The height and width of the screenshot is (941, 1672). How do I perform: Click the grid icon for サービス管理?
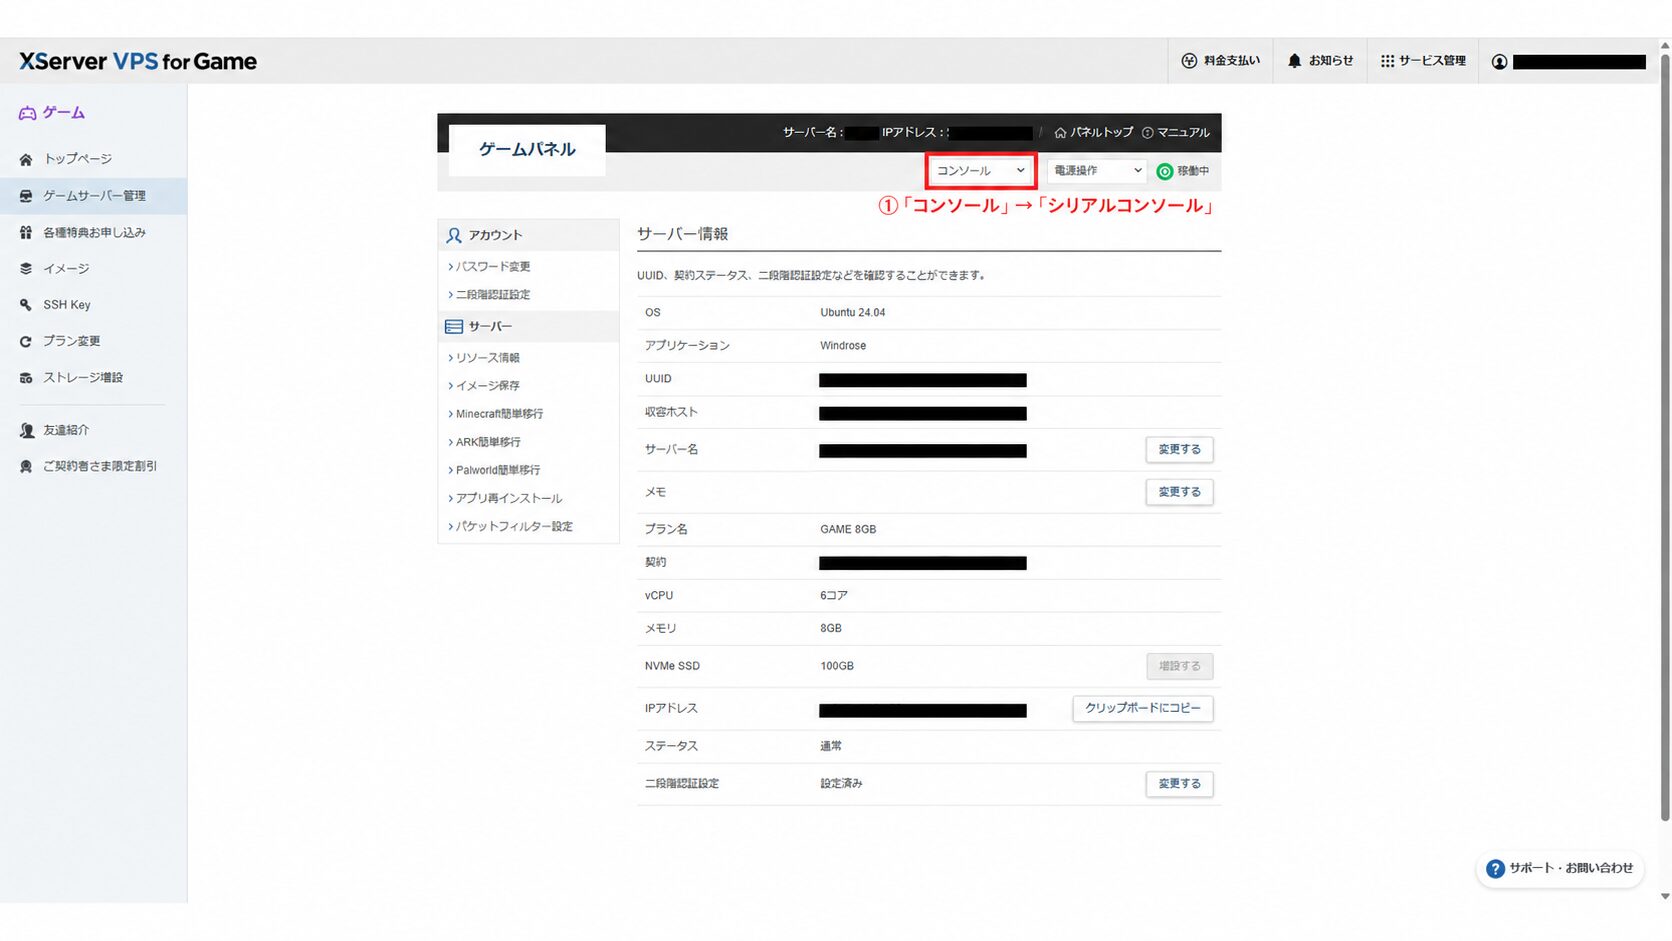tap(1387, 61)
